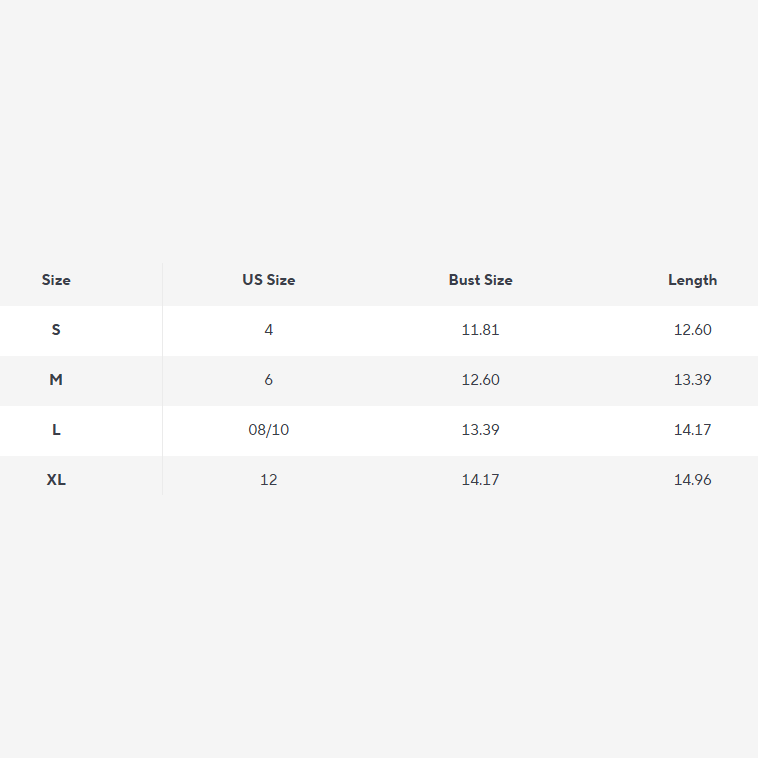Select the M size row label
This screenshot has height=758, width=758.
[56, 380]
